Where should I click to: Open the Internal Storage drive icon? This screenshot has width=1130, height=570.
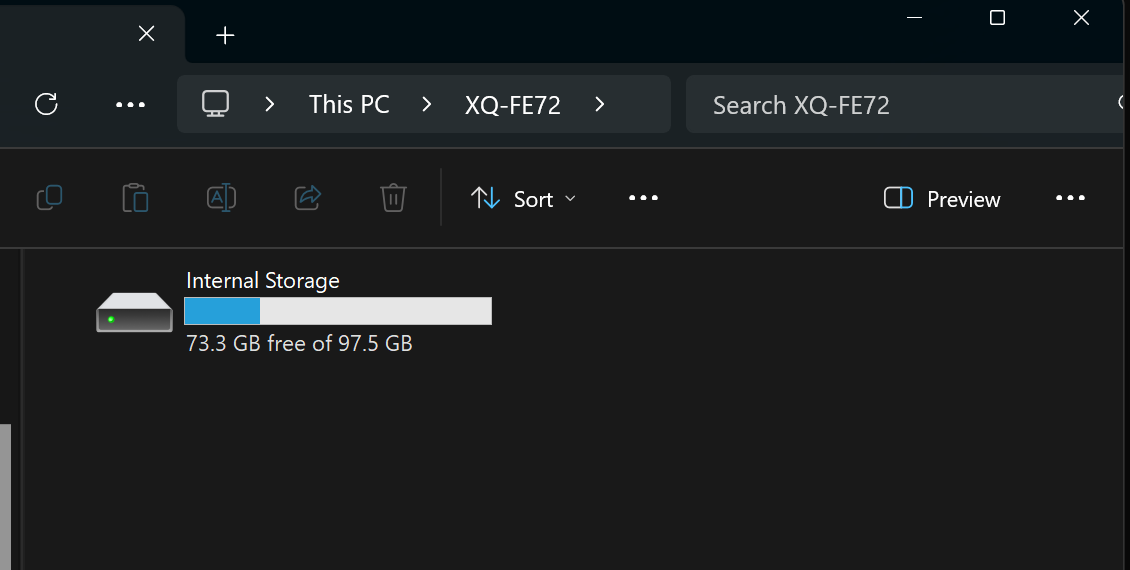coord(134,312)
